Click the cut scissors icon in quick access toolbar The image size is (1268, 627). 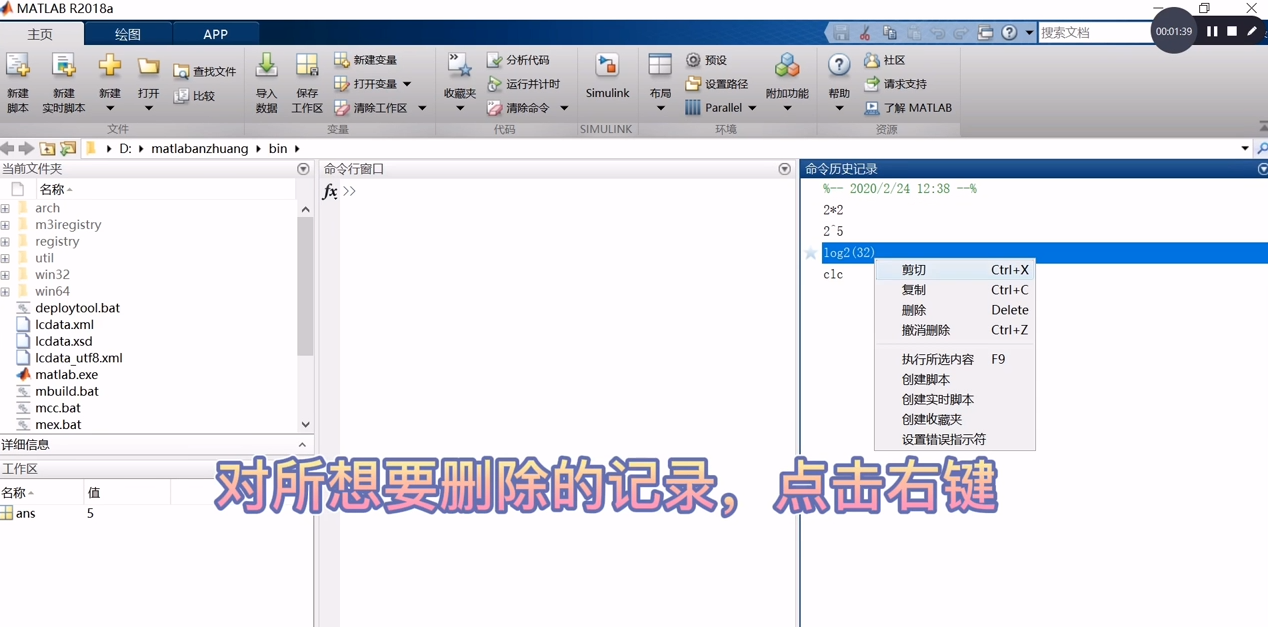(866, 33)
